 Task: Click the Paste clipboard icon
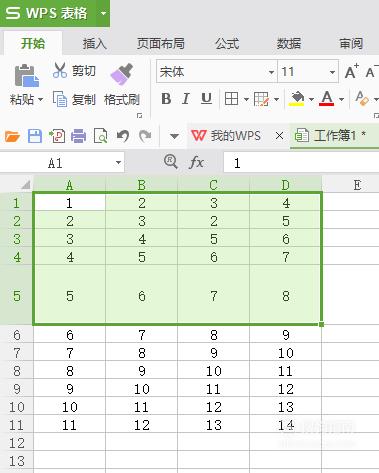click(x=26, y=75)
